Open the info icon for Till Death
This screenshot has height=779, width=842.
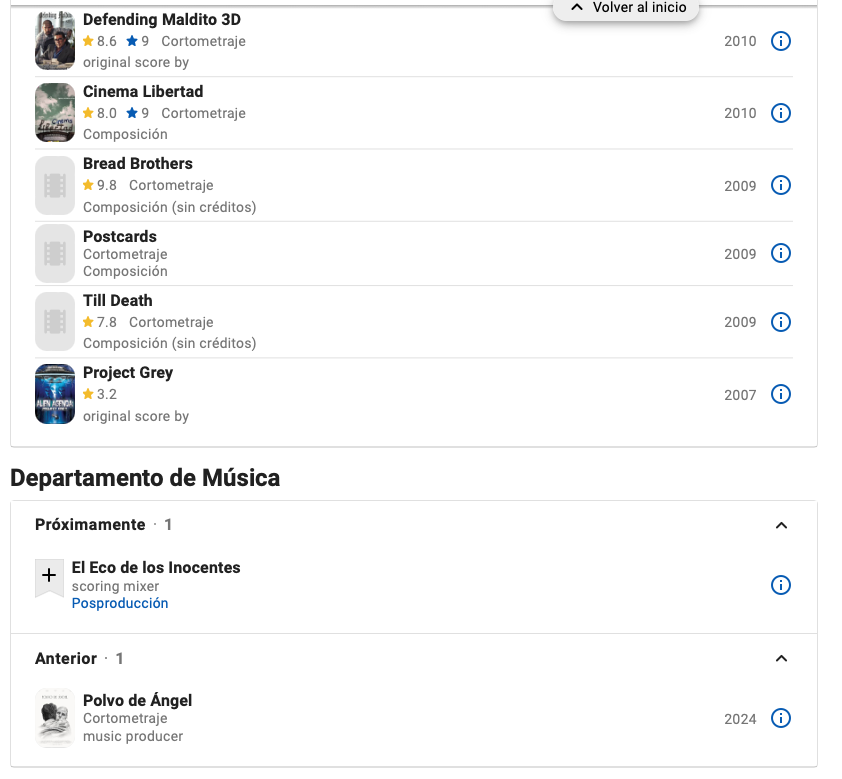(781, 322)
